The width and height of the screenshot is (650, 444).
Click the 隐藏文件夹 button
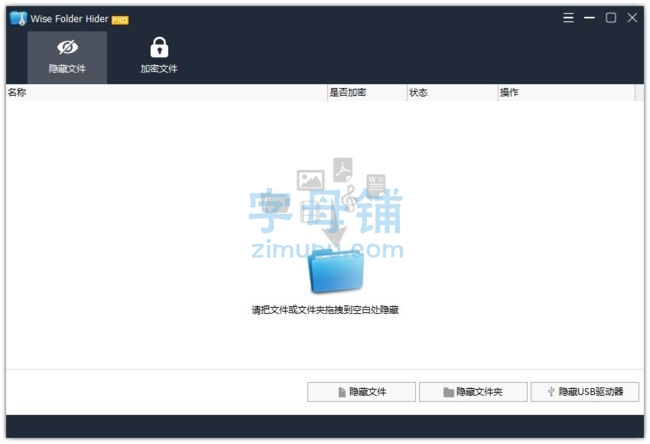[473, 392]
